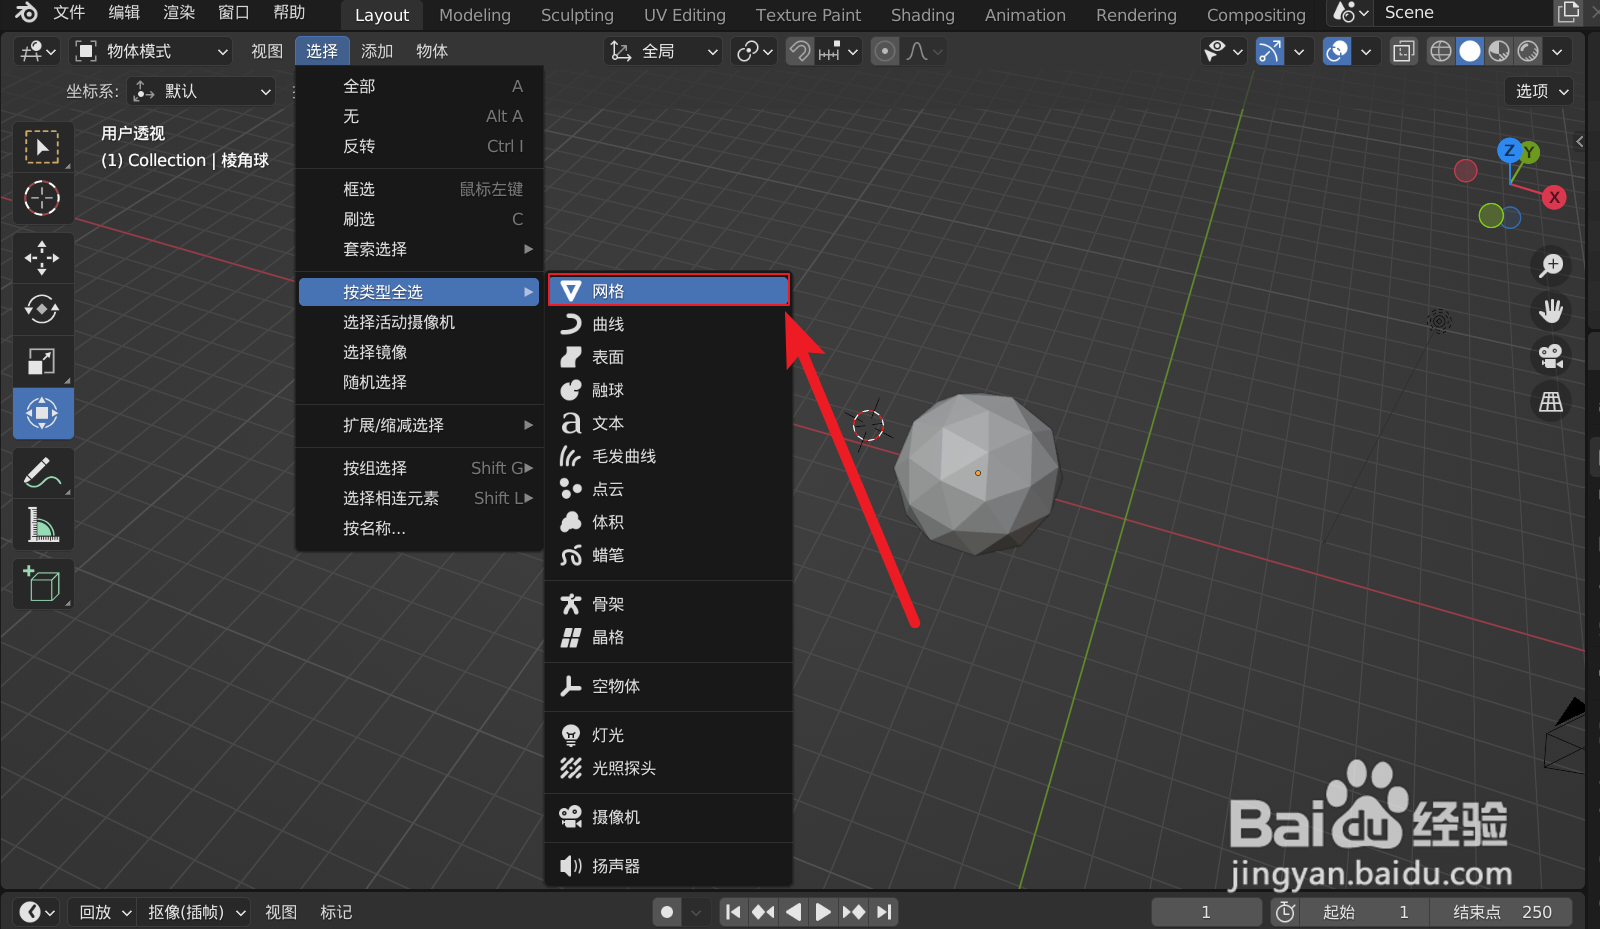Click the blue Z axis gizmo

(1509, 150)
